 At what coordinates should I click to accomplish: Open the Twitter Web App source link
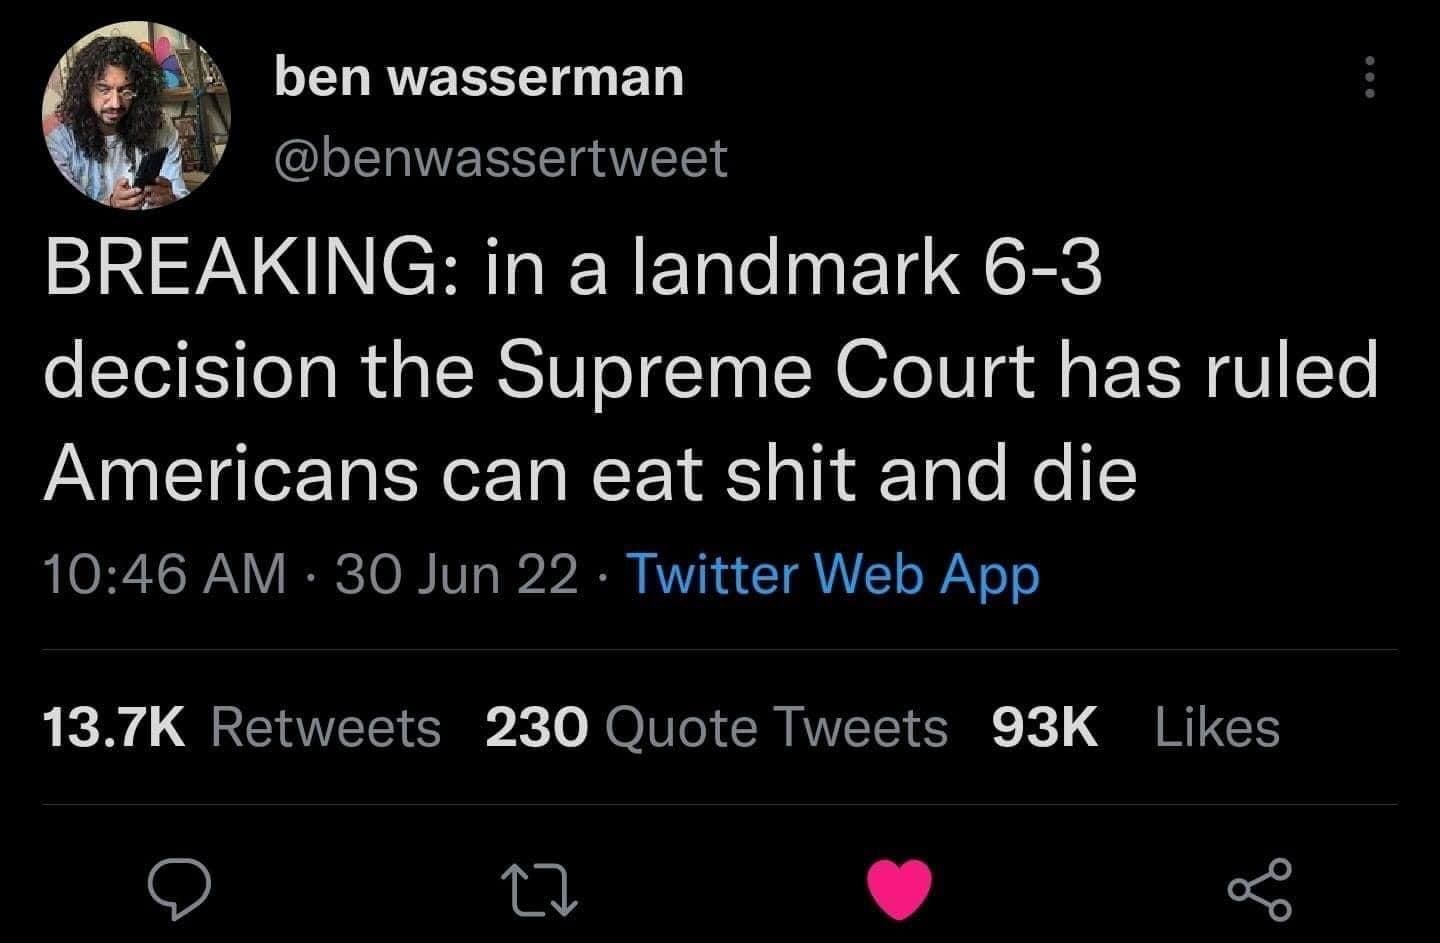coord(832,575)
